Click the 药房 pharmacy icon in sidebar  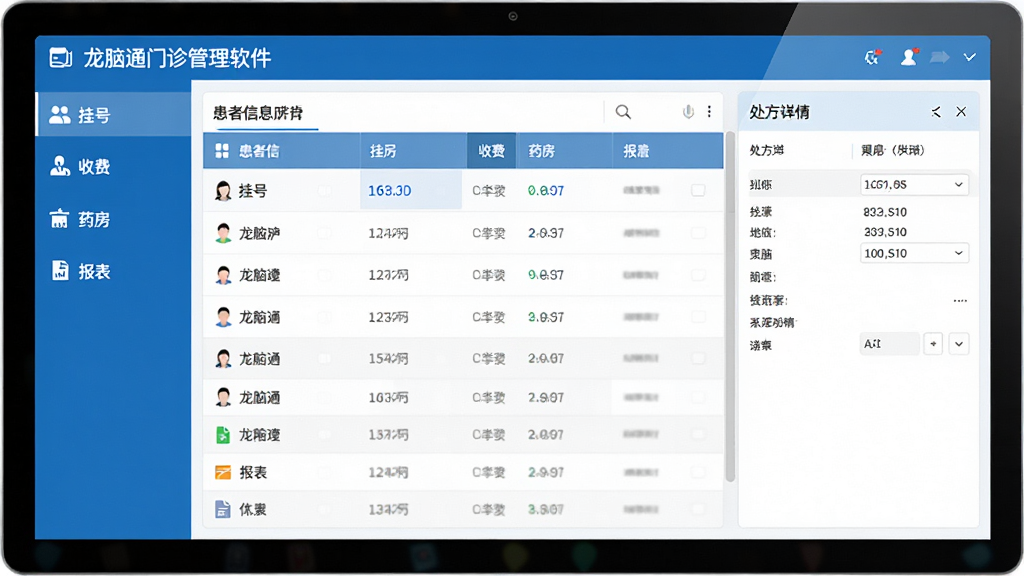59,218
